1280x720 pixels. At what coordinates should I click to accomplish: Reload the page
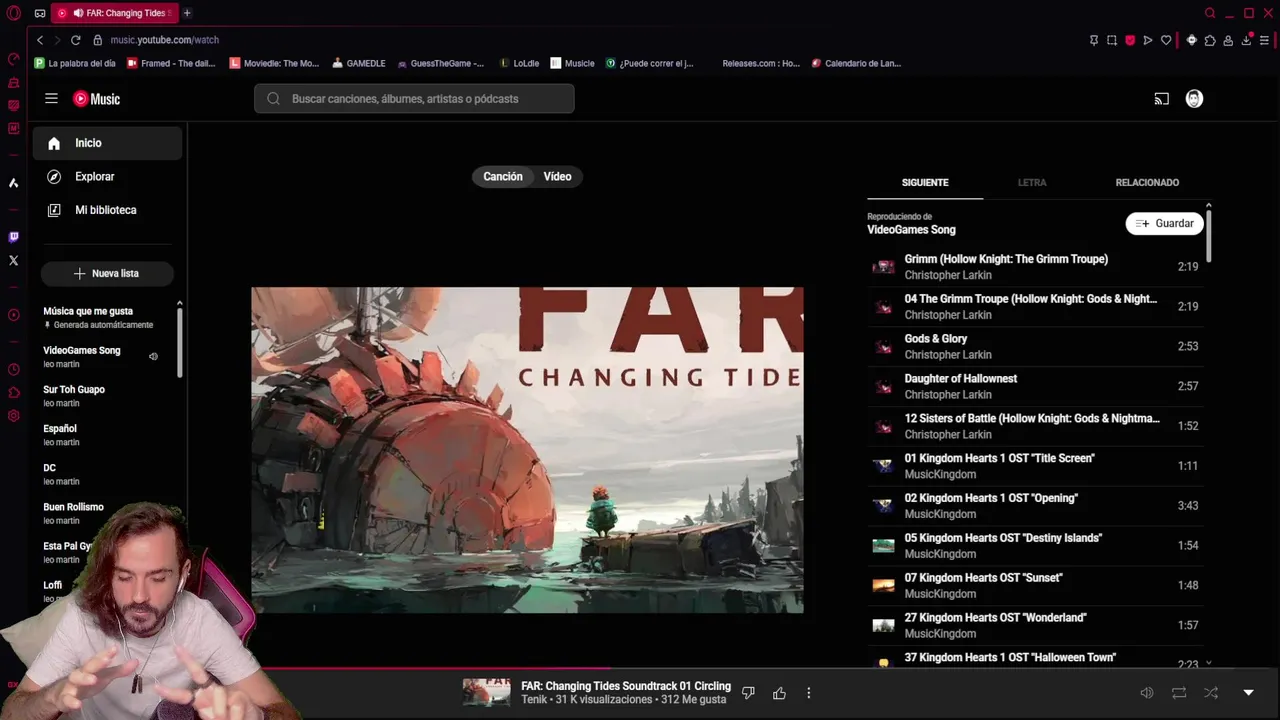point(75,40)
